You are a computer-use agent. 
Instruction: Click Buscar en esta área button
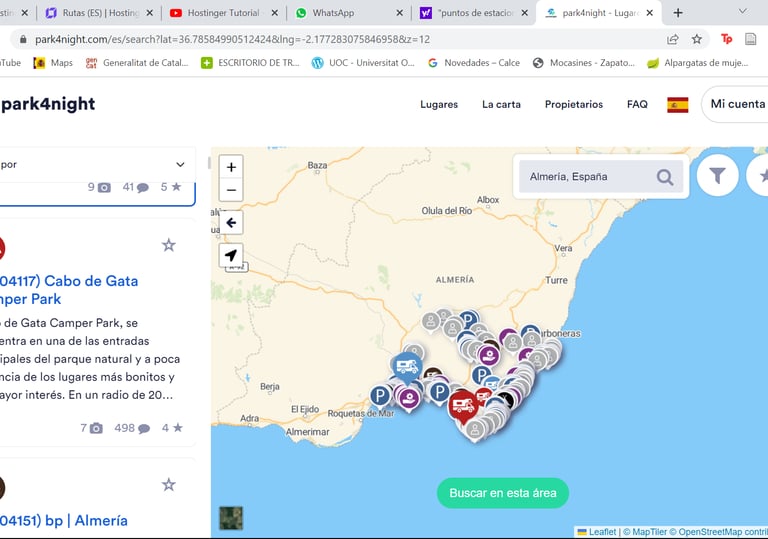click(x=503, y=493)
